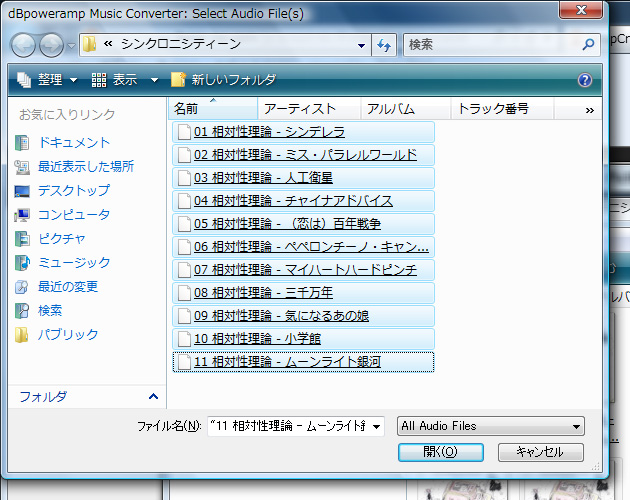Select file 02 ミス・パラレルワールド

pyautogui.click(x=303, y=155)
